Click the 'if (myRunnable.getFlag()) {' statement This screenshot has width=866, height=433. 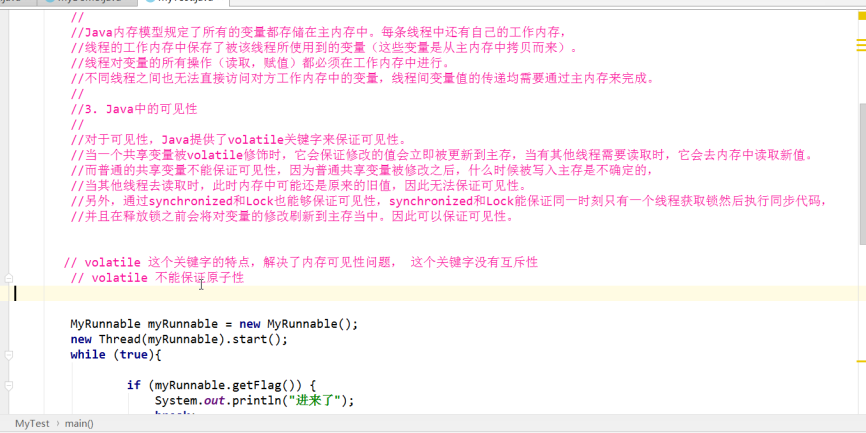221,385
